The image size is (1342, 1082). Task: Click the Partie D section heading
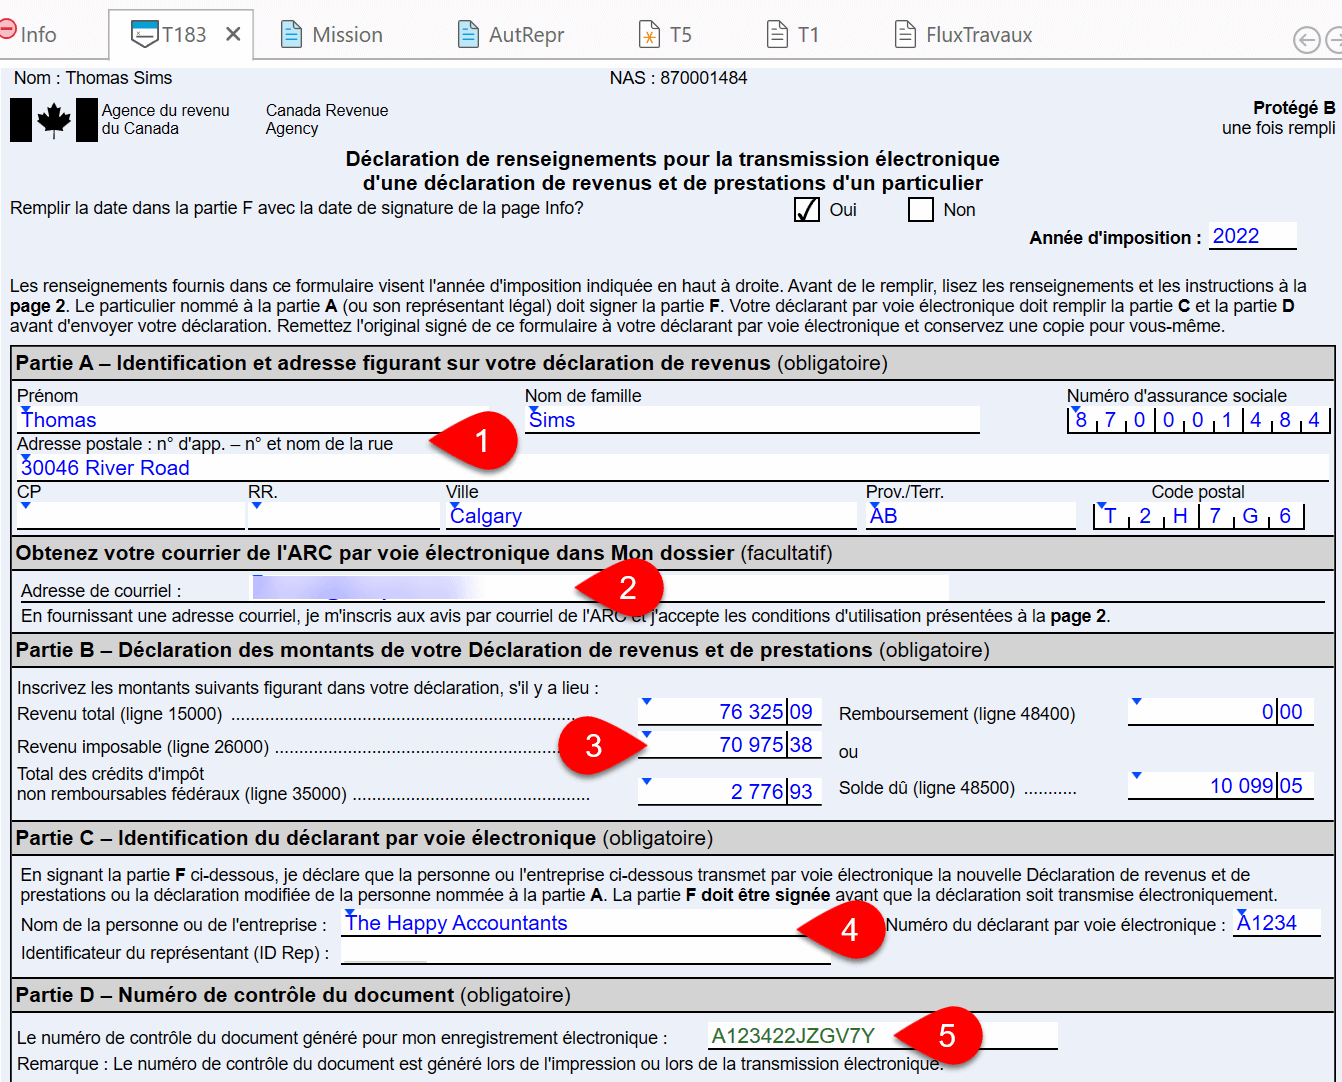[x=293, y=995]
